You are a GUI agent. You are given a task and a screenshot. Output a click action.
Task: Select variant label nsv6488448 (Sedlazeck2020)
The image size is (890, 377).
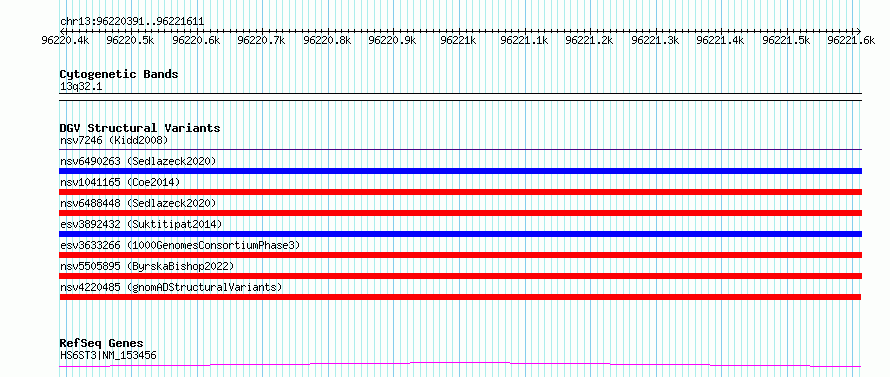(138, 203)
